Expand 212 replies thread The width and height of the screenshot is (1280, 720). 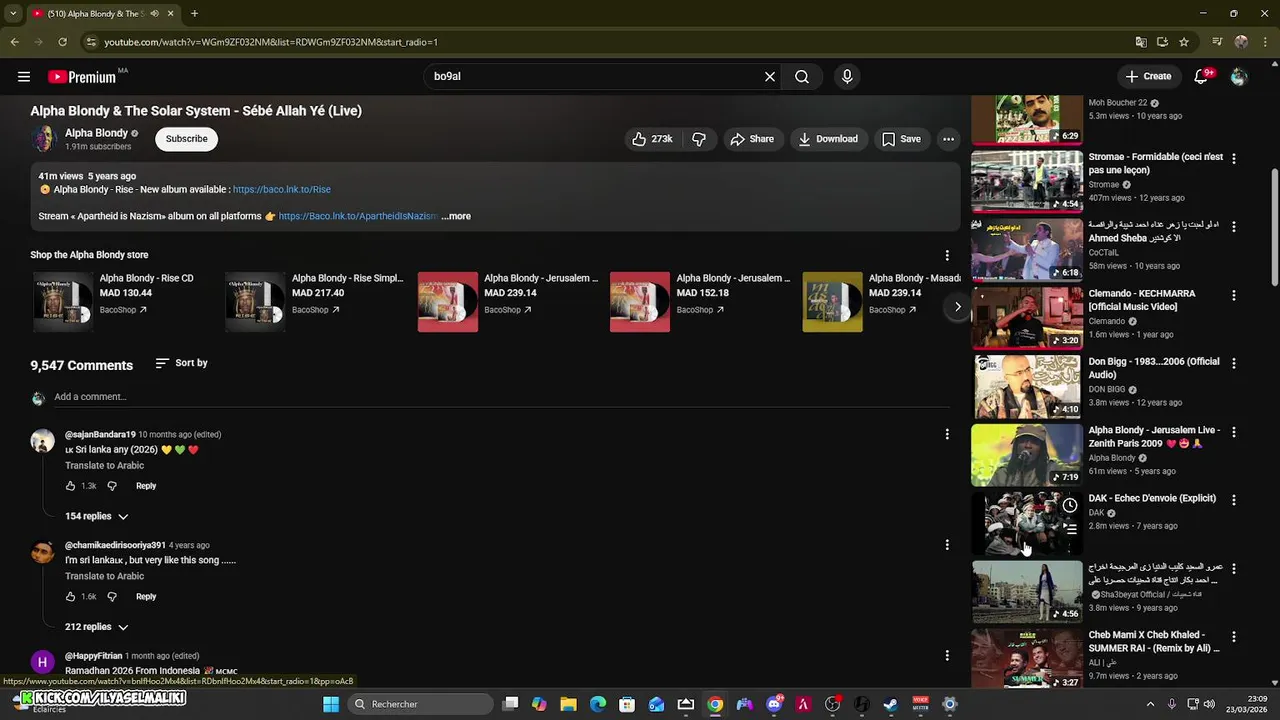[x=97, y=627]
